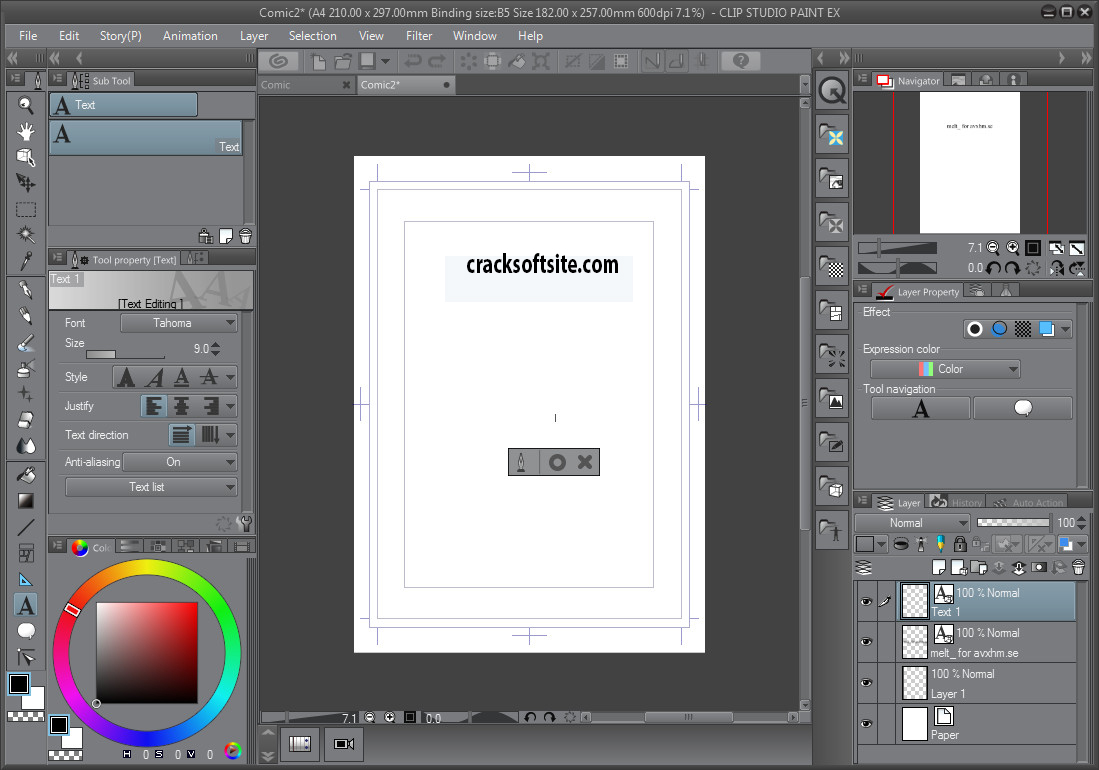
Task: Select vertical text direction
Action: 210,435
